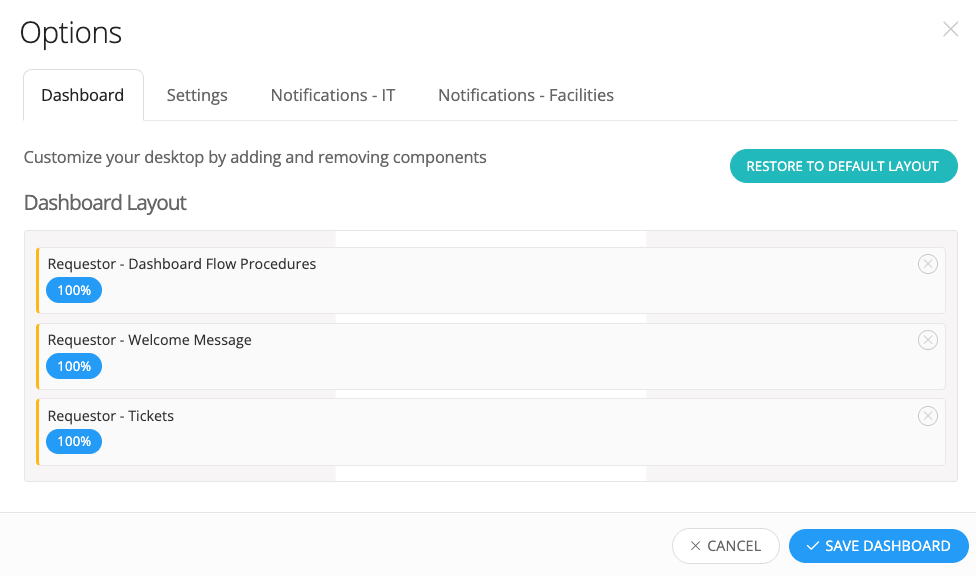
Task: Save the dashboard layout
Action: (878, 546)
